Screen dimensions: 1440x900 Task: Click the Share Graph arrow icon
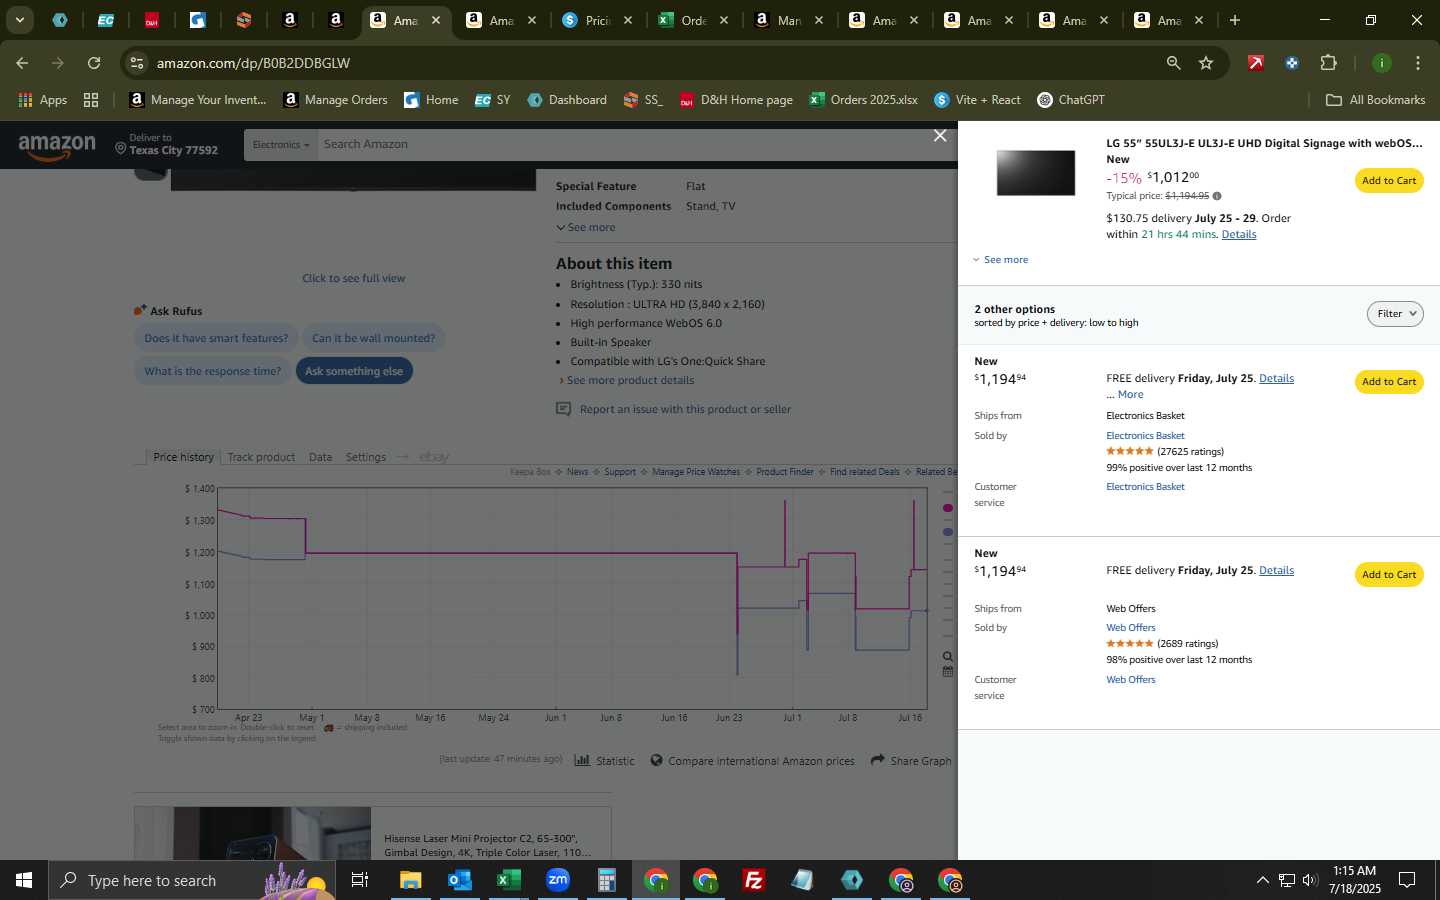(878, 760)
